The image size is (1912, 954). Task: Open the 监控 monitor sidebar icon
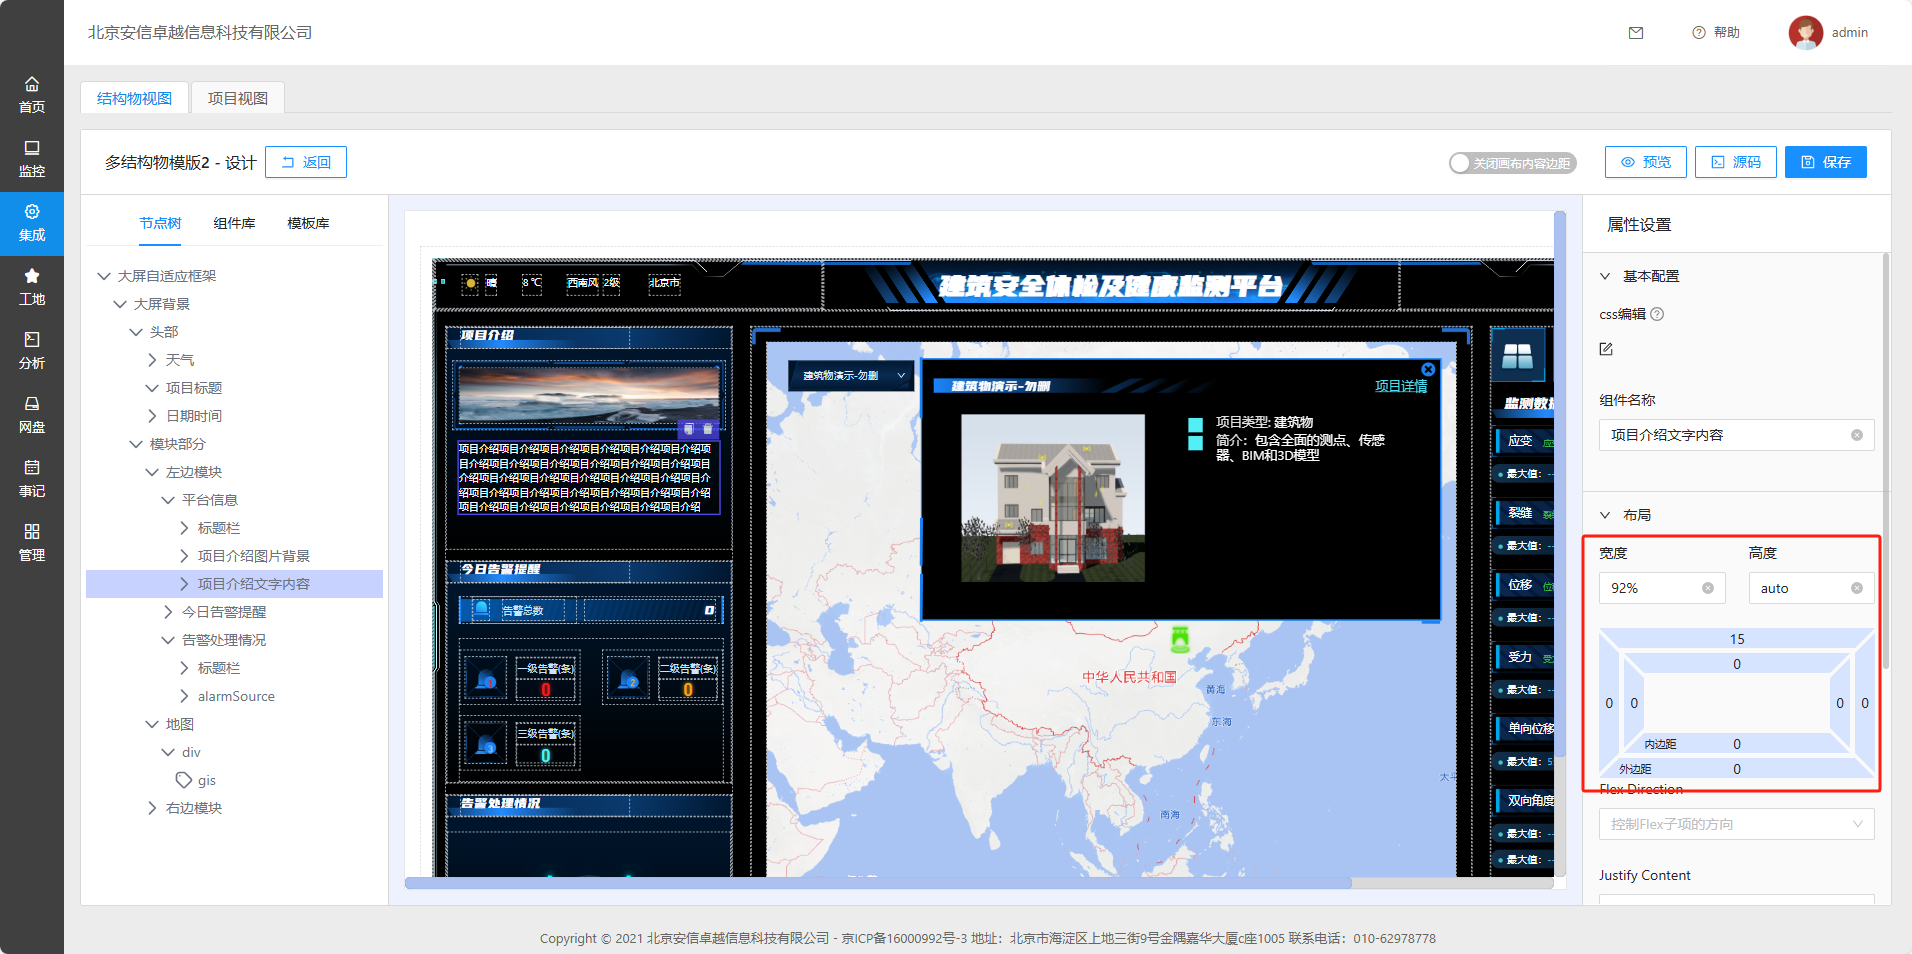click(32, 158)
